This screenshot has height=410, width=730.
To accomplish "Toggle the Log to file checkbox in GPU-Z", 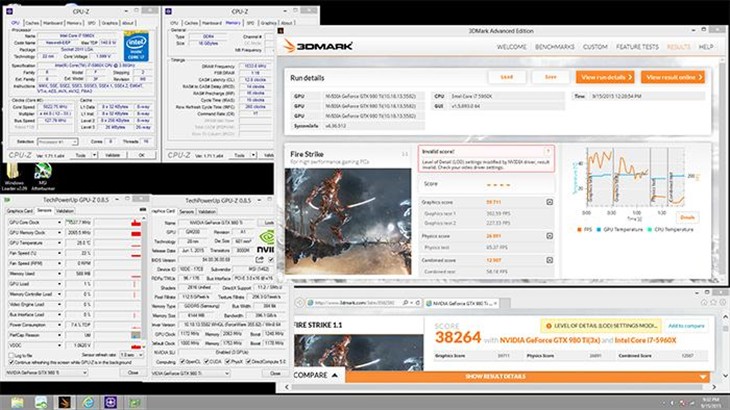I will pos(12,355).
